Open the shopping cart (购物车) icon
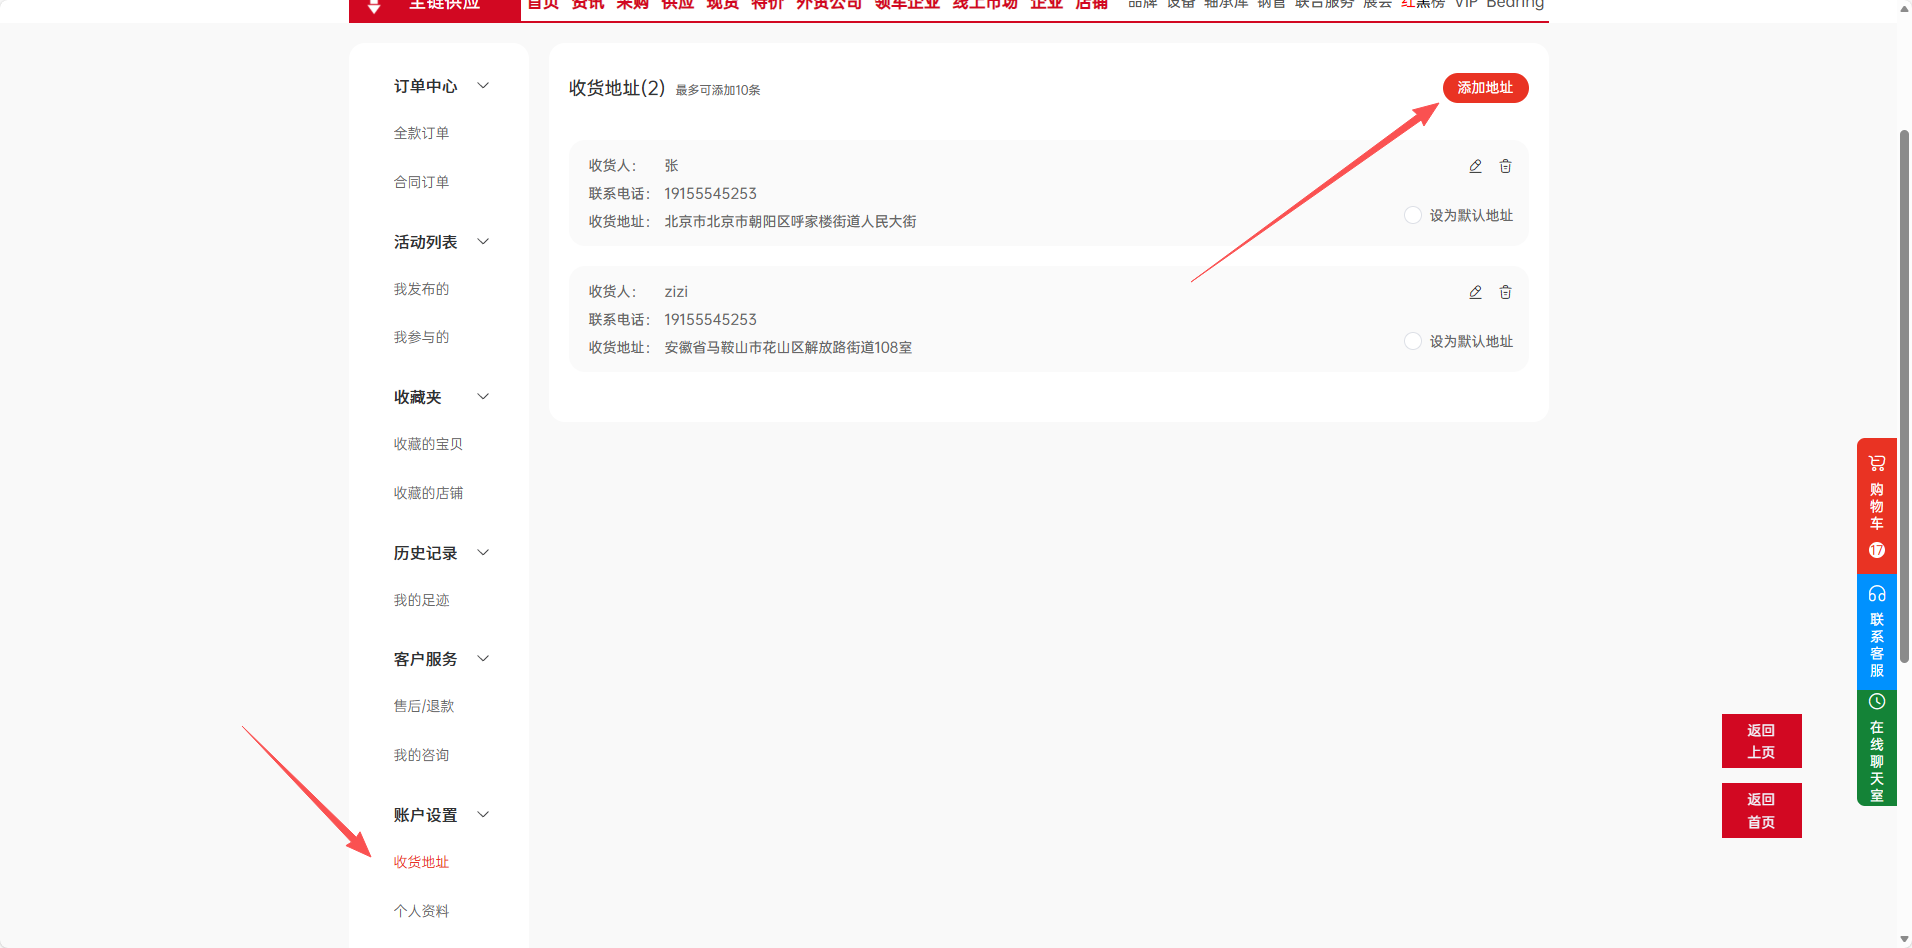This screenshot has height=948, width=1912. click(1876, 463)
